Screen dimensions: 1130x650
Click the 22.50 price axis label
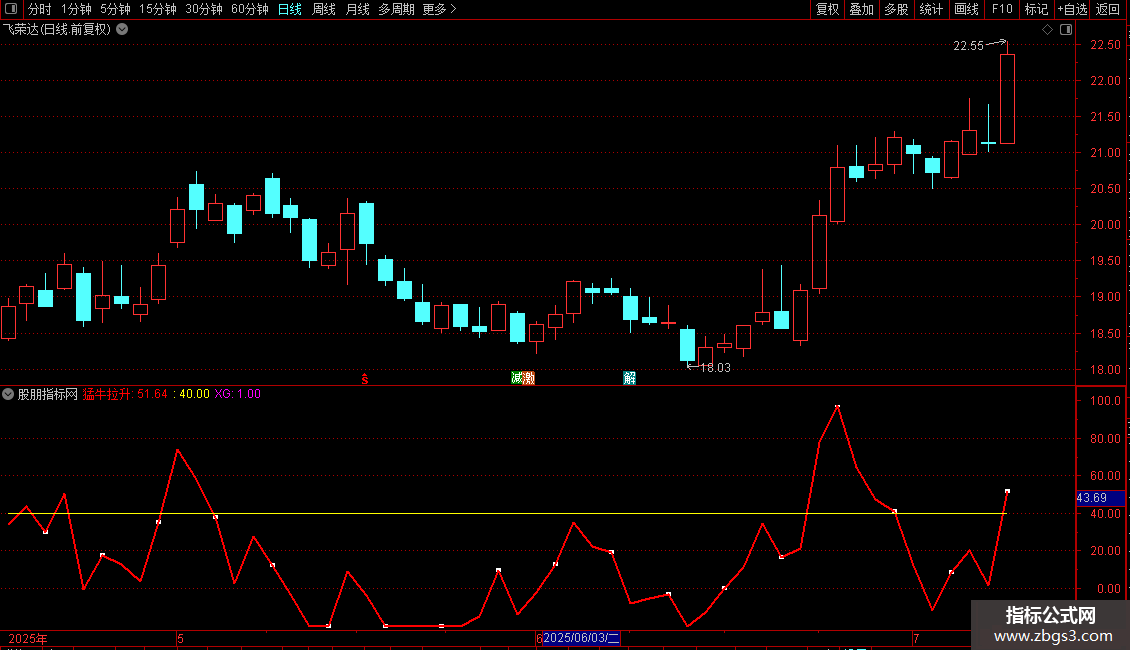(1105, 45)
